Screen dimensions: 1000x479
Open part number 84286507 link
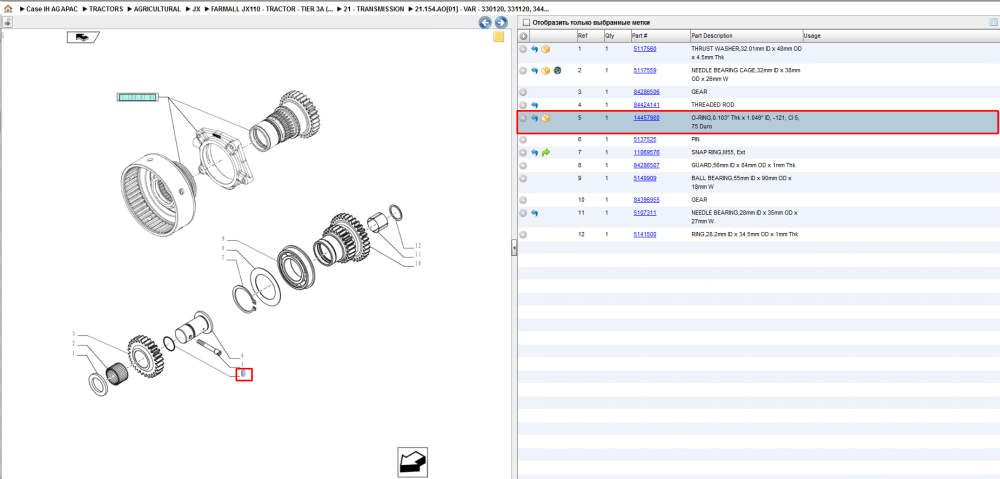click(646, 165)
